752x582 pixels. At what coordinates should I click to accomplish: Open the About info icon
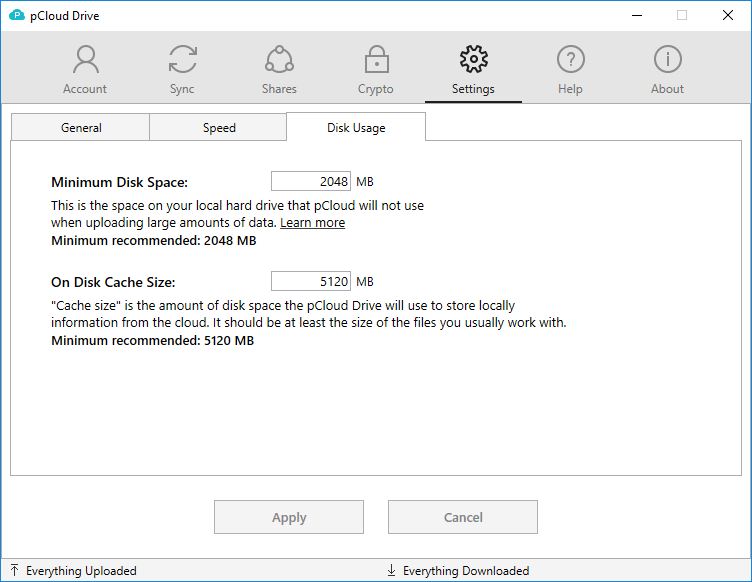668,59
